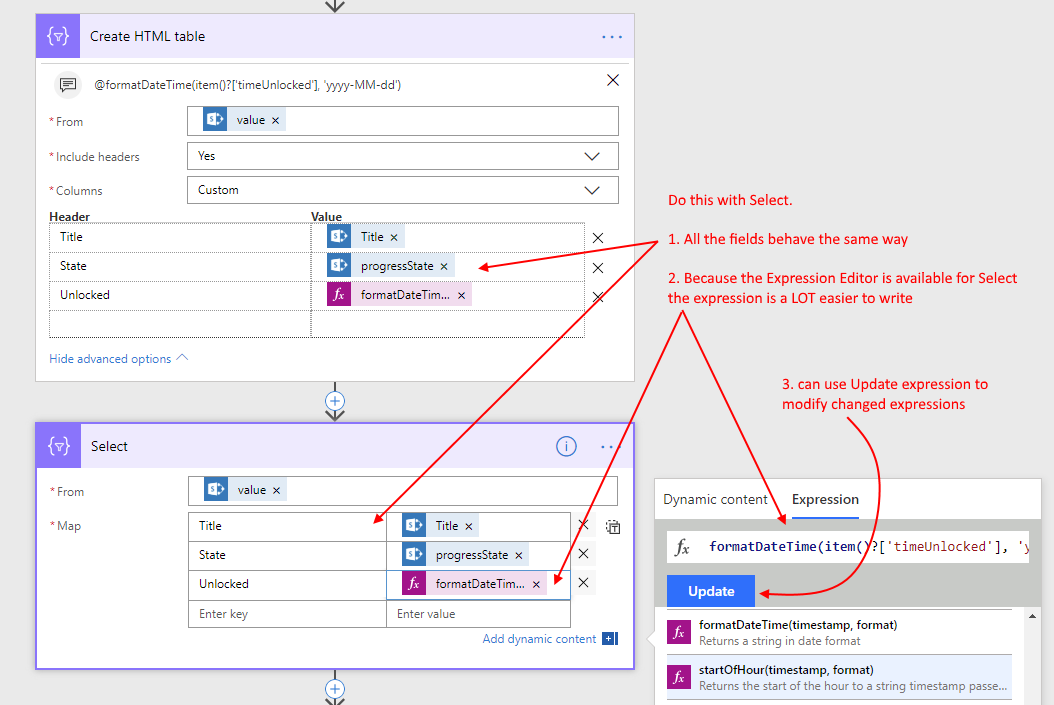Delete the Title row in HTML table
This screenshot has width=1054, height=705.
tap(598, 238)
